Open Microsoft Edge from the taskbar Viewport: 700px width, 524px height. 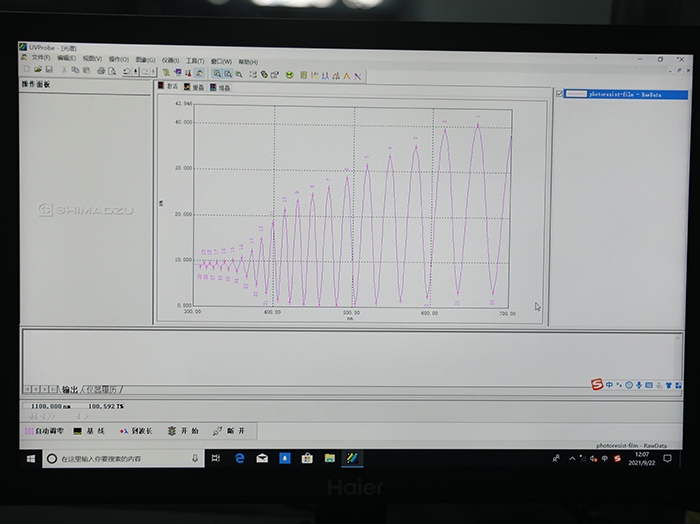(240, 458)
